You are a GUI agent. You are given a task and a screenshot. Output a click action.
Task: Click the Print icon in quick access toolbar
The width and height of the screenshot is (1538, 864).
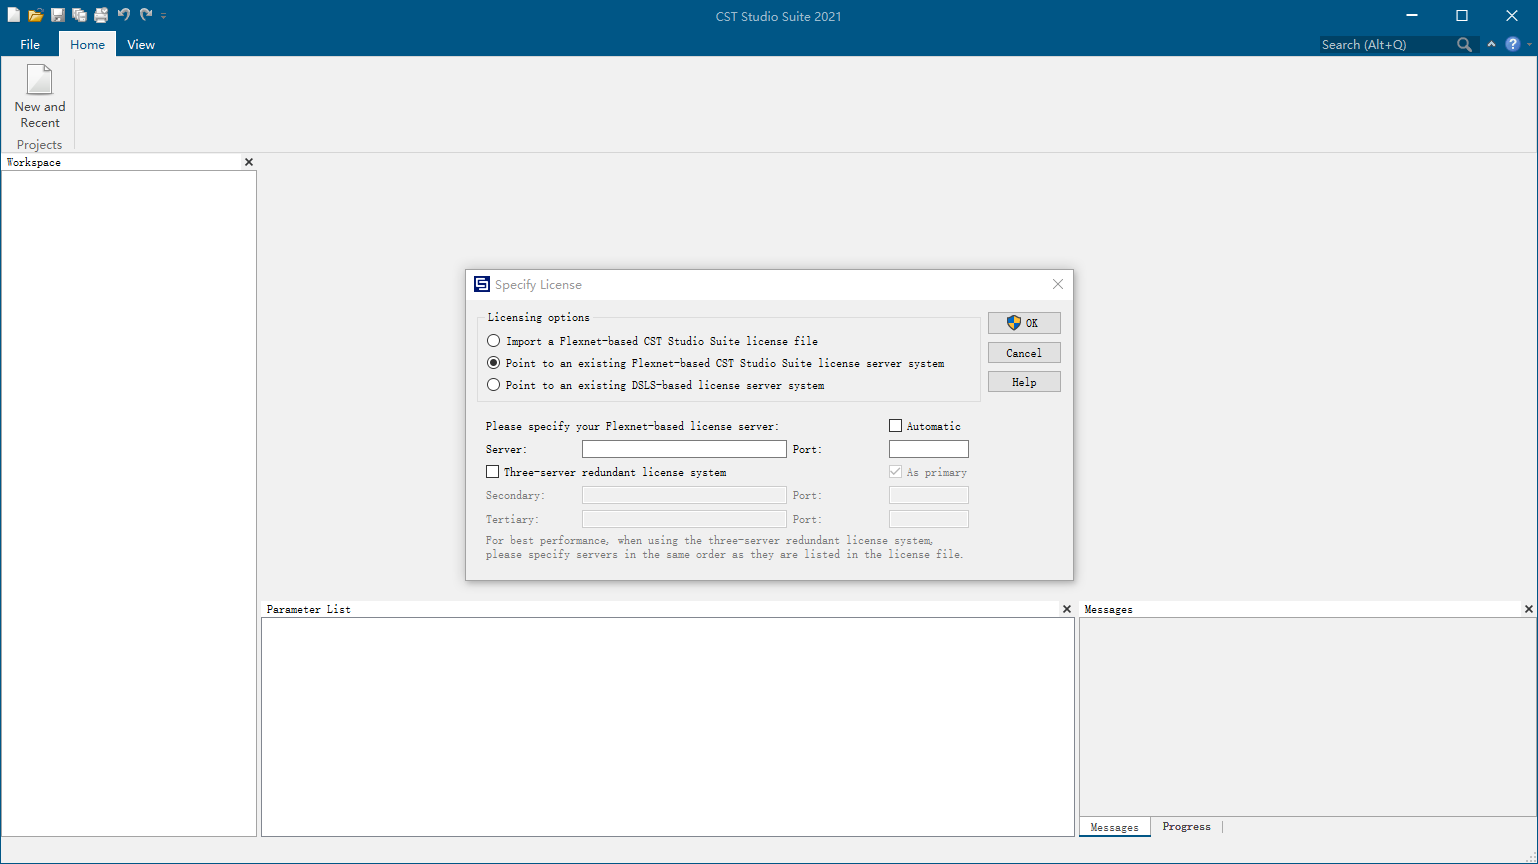pos(101,15)
